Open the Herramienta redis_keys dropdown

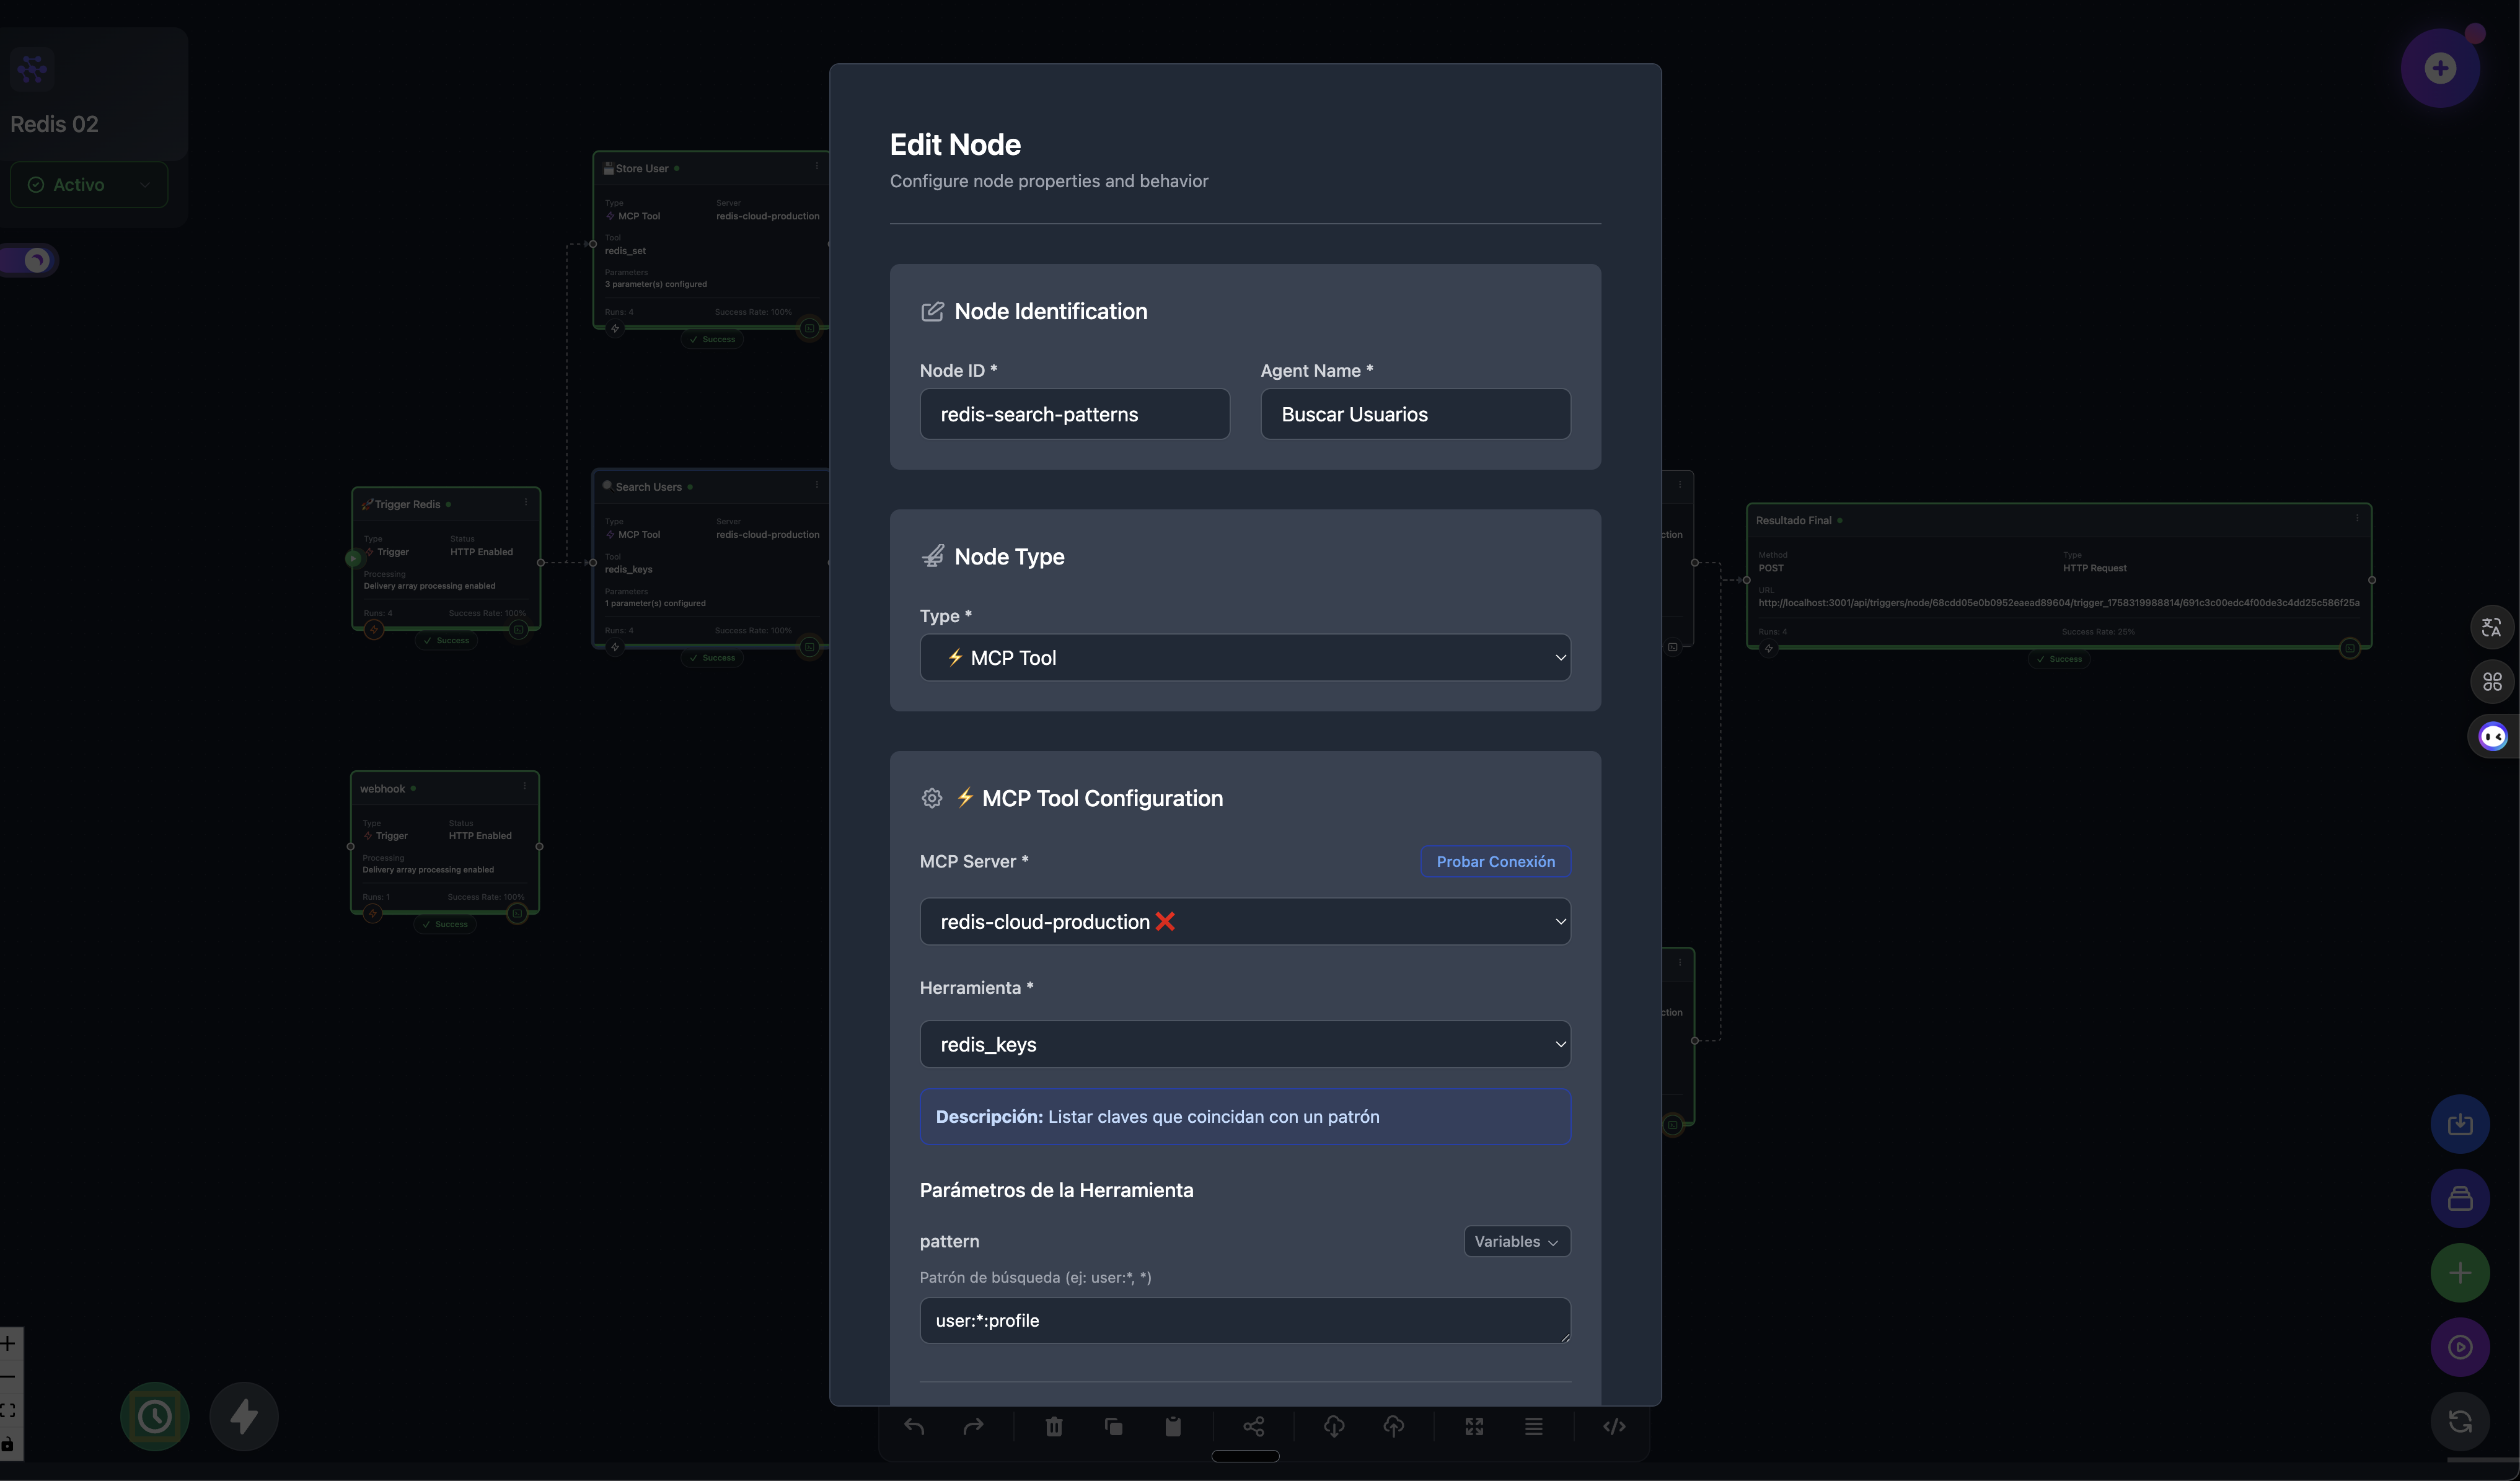coord(1245,1044)
